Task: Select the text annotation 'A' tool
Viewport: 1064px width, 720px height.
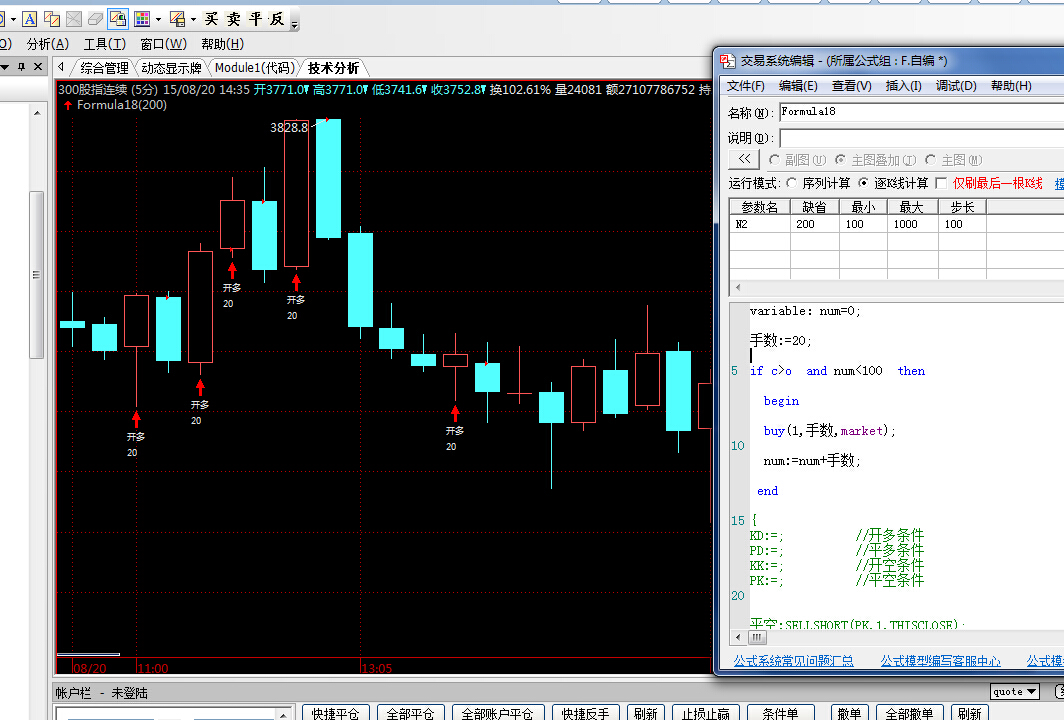Action: tap(30, 19)
